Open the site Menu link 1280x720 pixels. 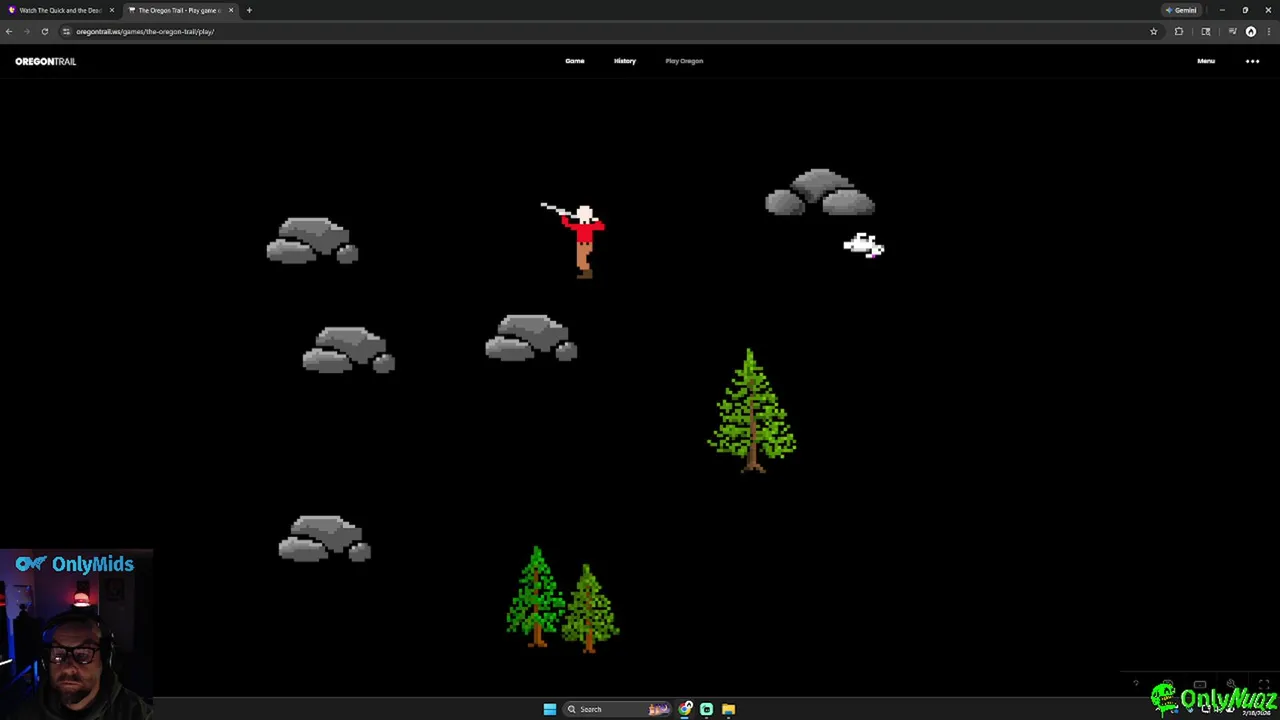coord(1206,61)
